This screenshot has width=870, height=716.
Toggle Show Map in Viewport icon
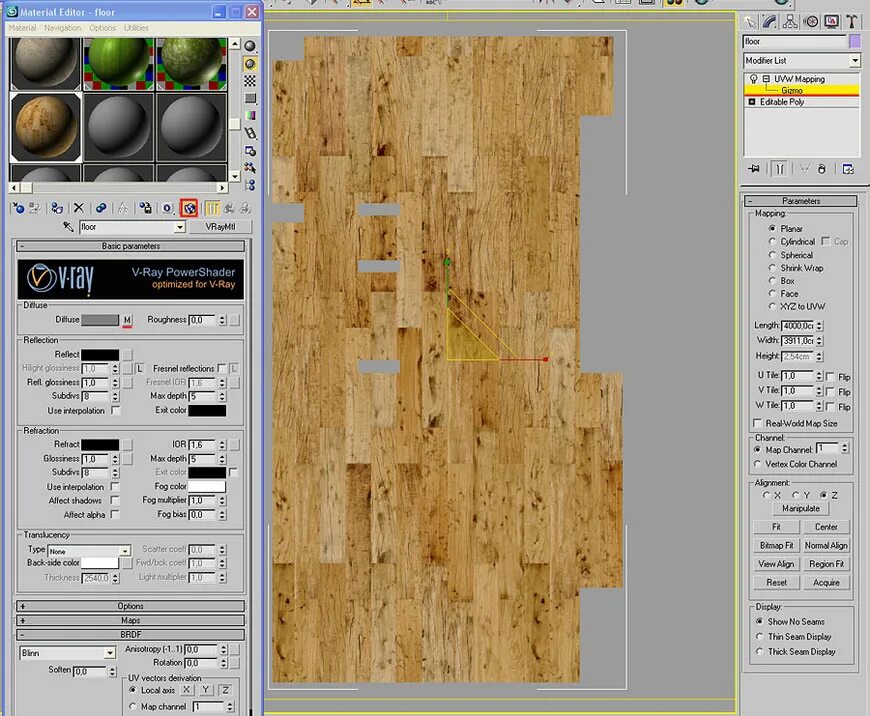[189, 208]
